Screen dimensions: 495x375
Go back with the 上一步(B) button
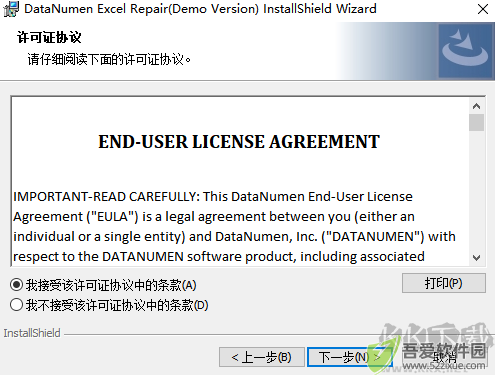[262, 357]
